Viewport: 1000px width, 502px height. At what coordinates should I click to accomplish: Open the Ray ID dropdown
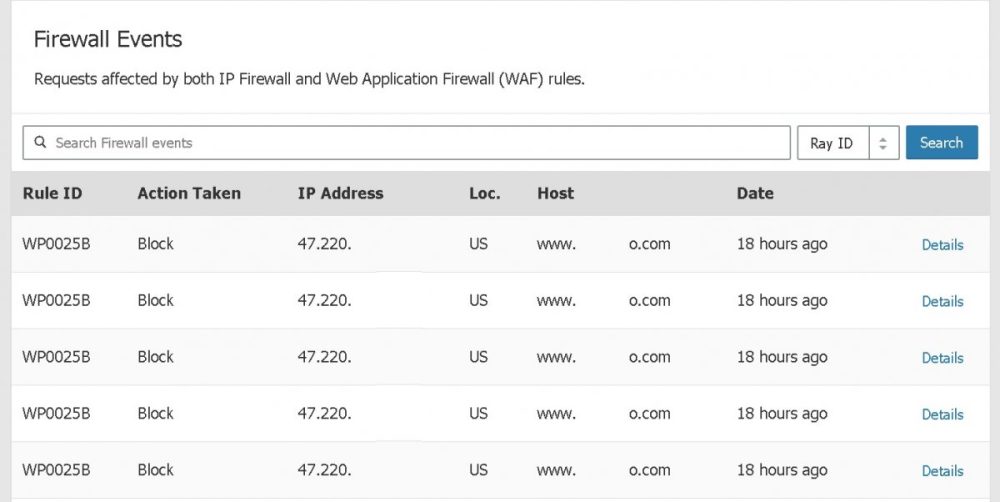[x=848, y=143]
